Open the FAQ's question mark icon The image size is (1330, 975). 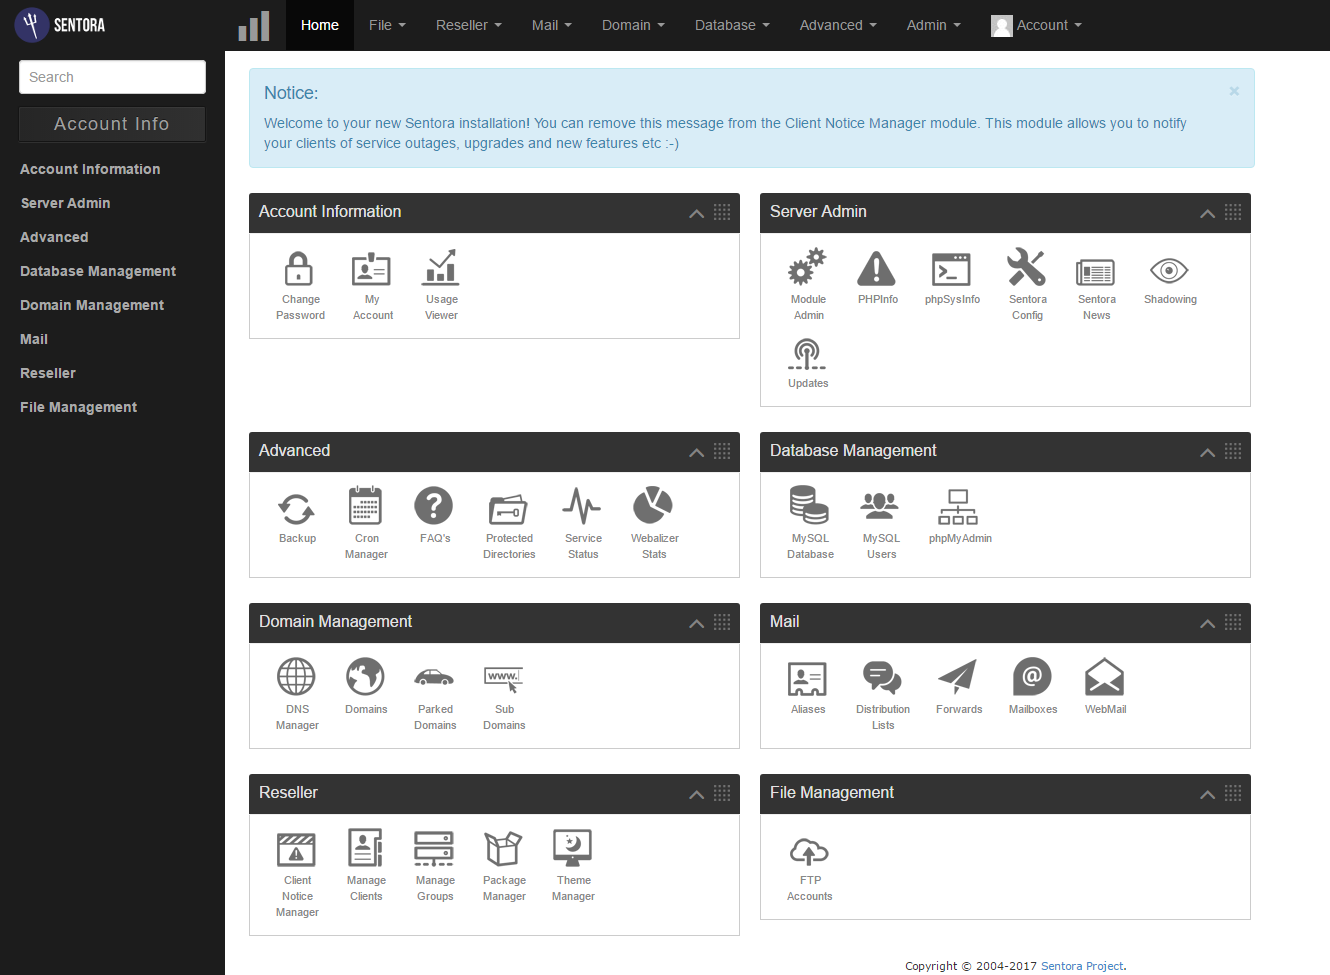click(x=434, y=506)
